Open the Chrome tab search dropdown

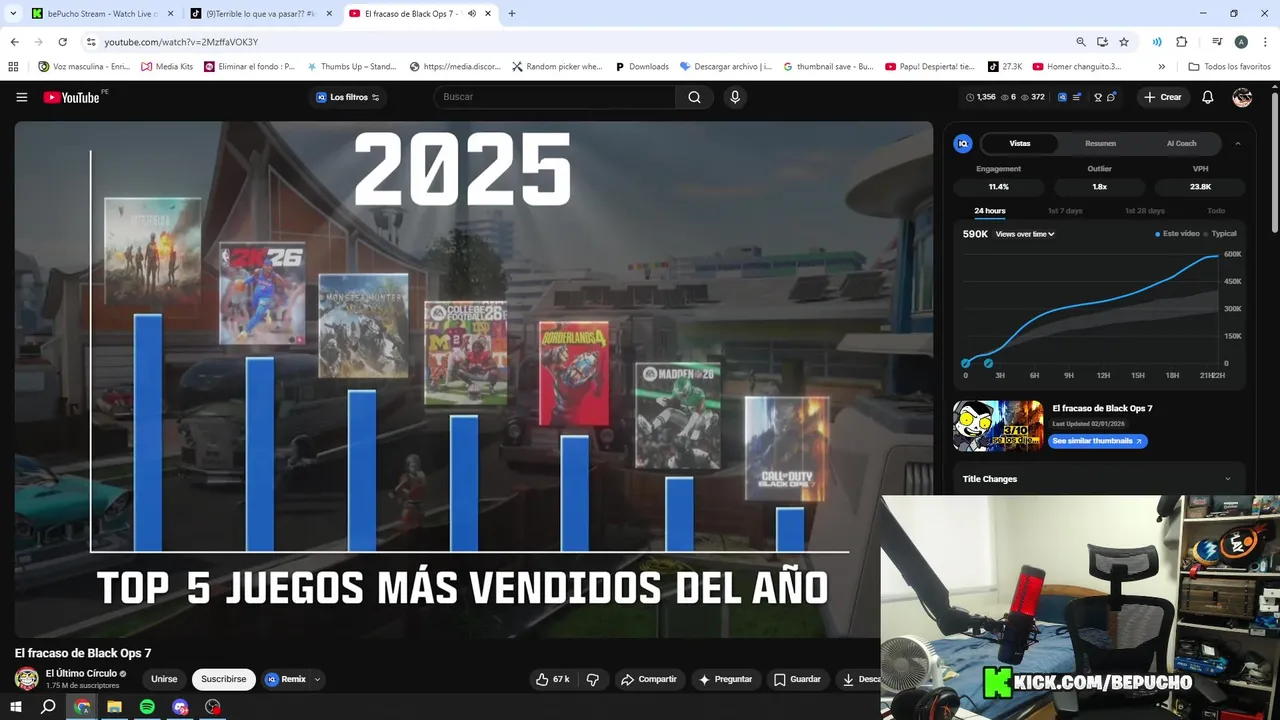13,14
